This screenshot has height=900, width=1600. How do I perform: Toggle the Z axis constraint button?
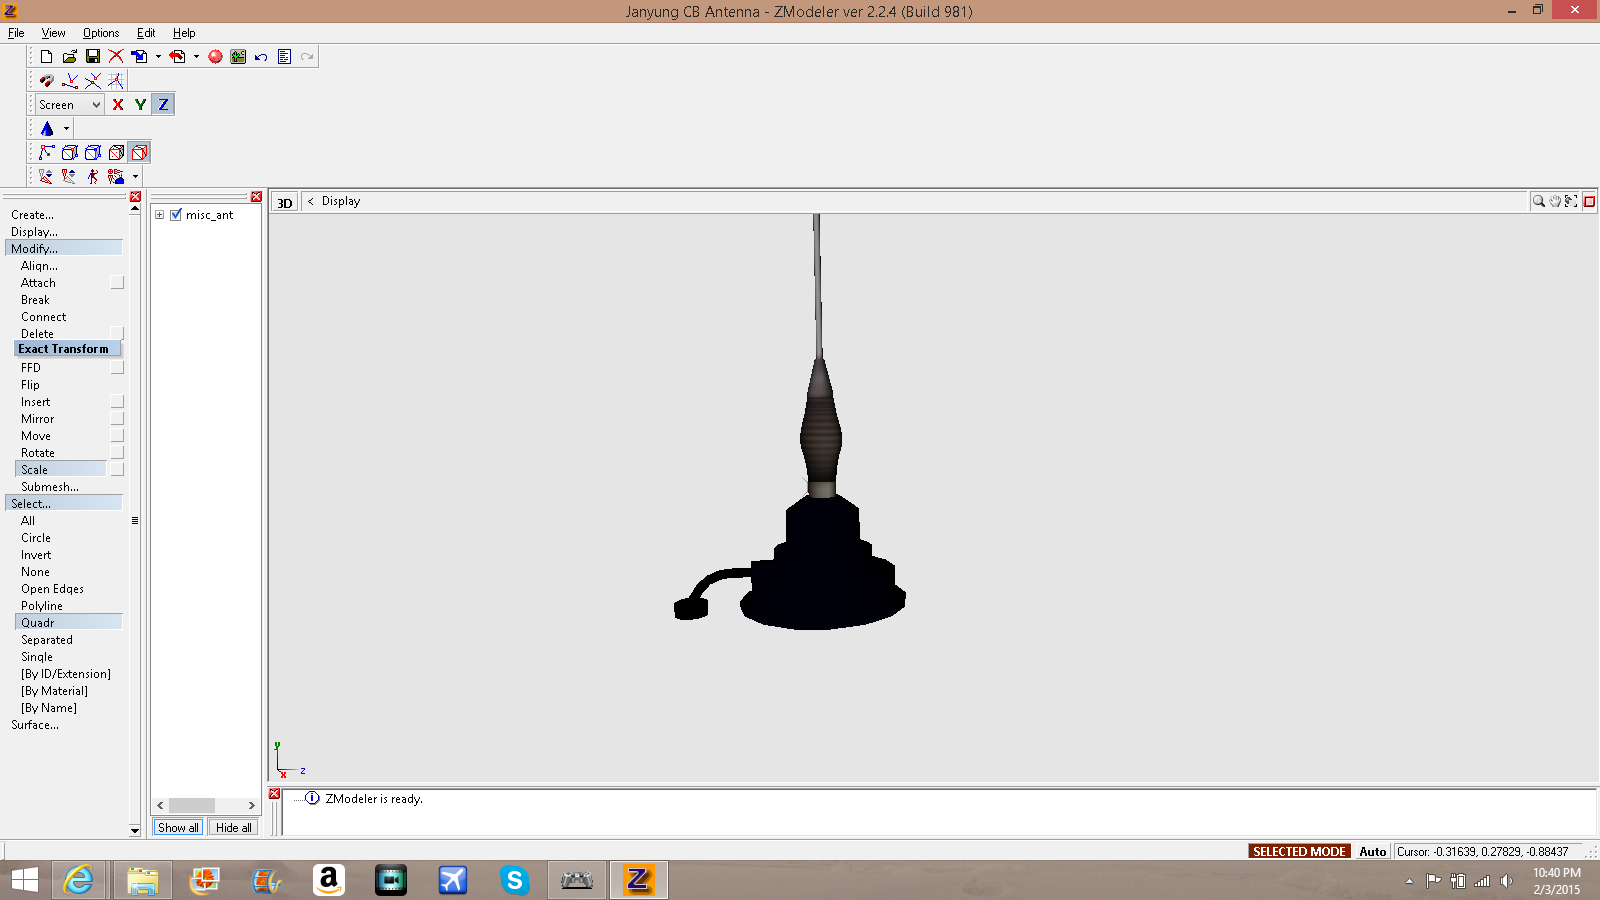click(x=163, y=105)
